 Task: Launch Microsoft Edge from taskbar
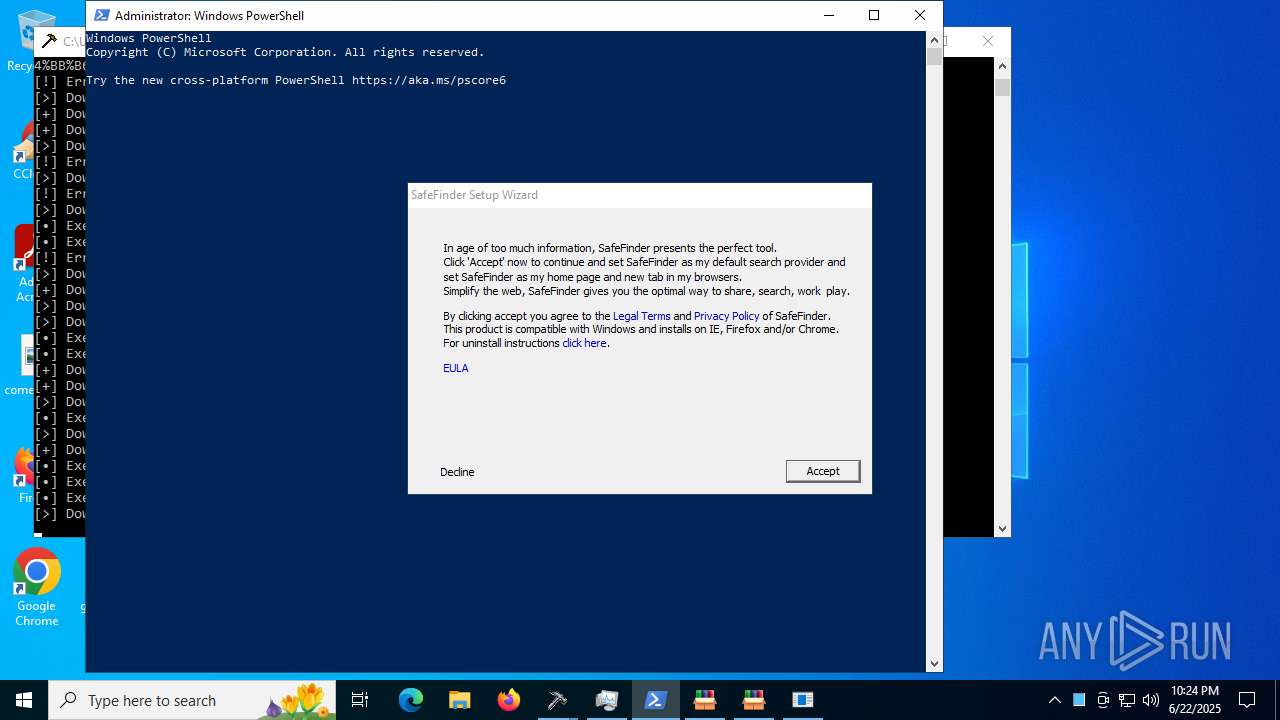pos(411,700)
